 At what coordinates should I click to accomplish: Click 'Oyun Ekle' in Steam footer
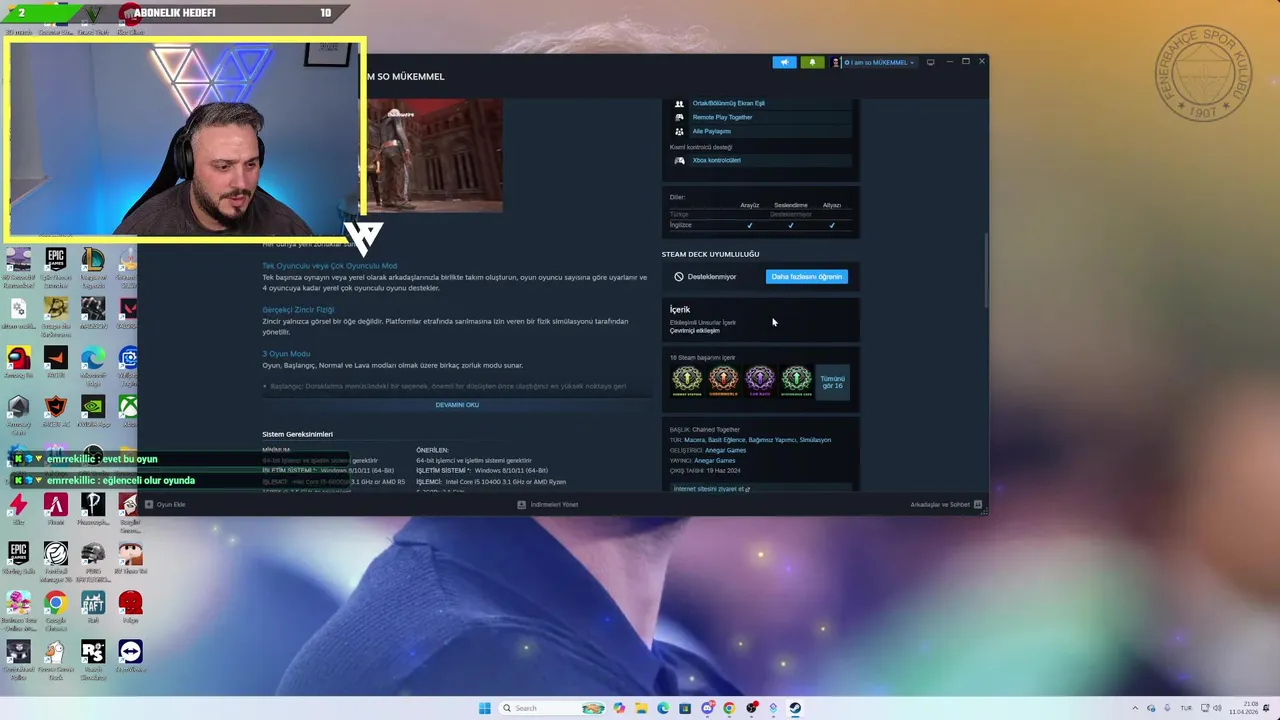point(165,504)
